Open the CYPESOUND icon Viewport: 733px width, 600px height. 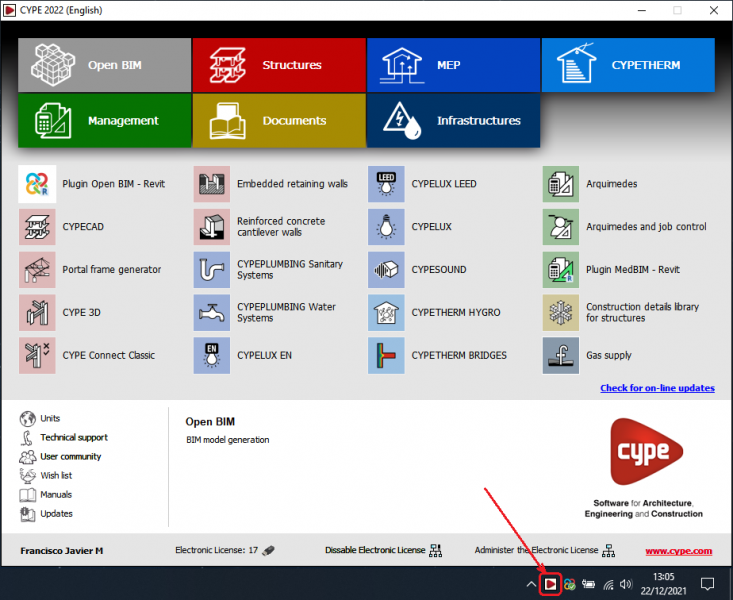pos(386,270)
